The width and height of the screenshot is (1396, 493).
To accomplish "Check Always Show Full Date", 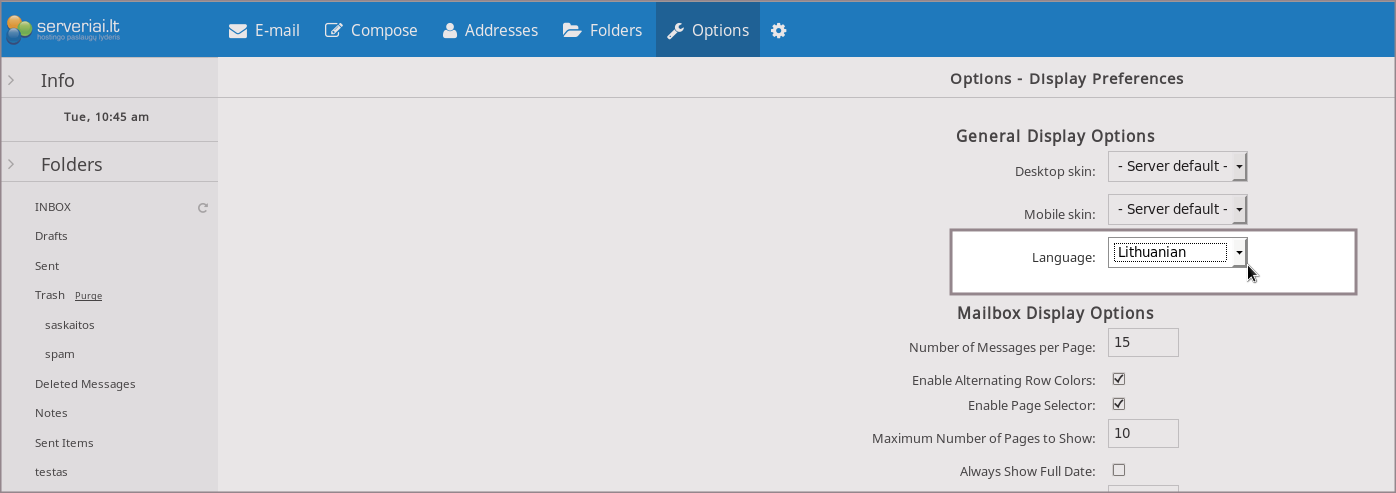I will [1119, 470].
